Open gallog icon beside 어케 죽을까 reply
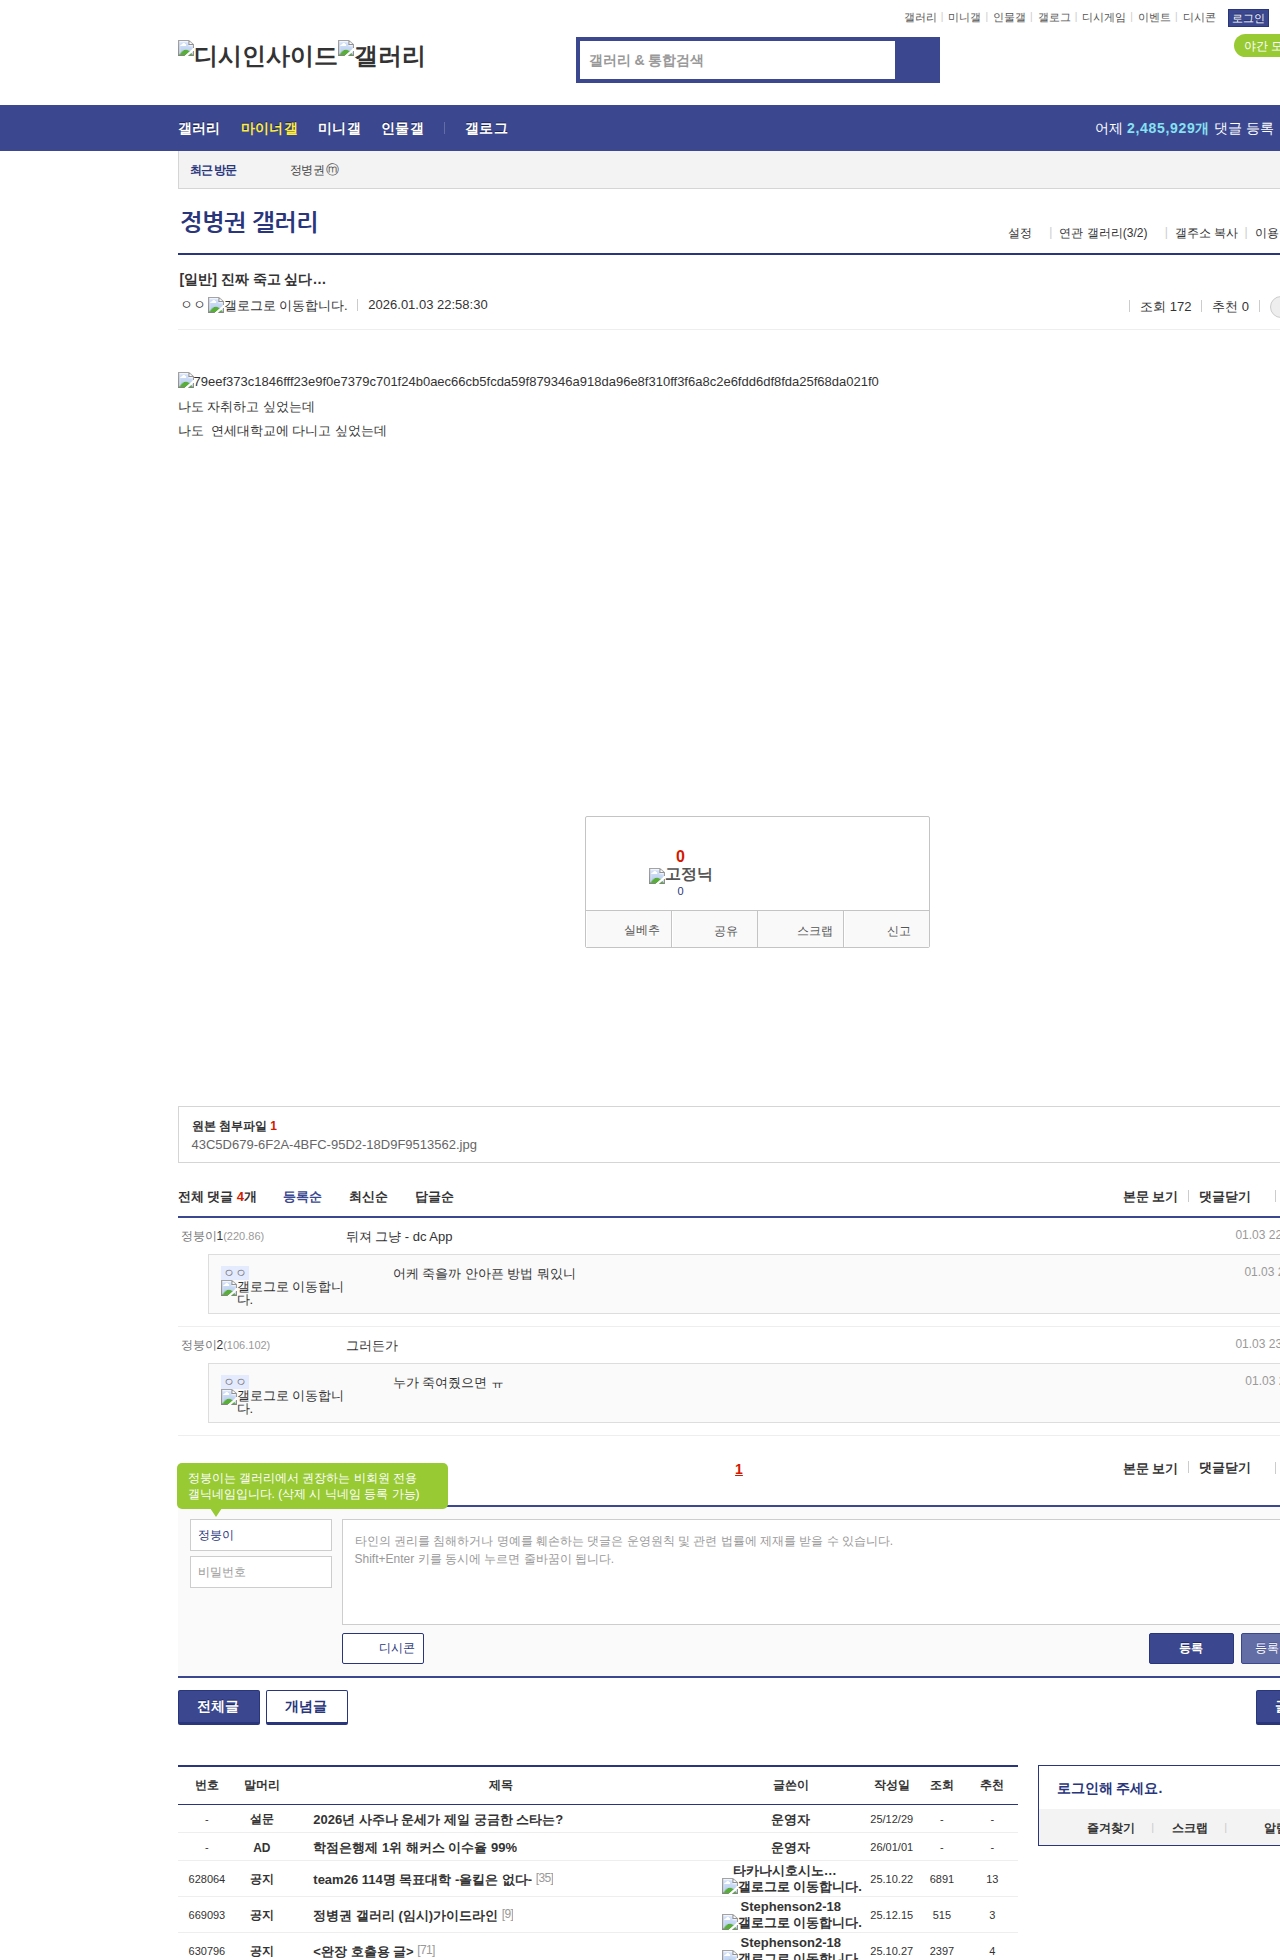Screen dimensions: 1280x1960 (282, 1293)
